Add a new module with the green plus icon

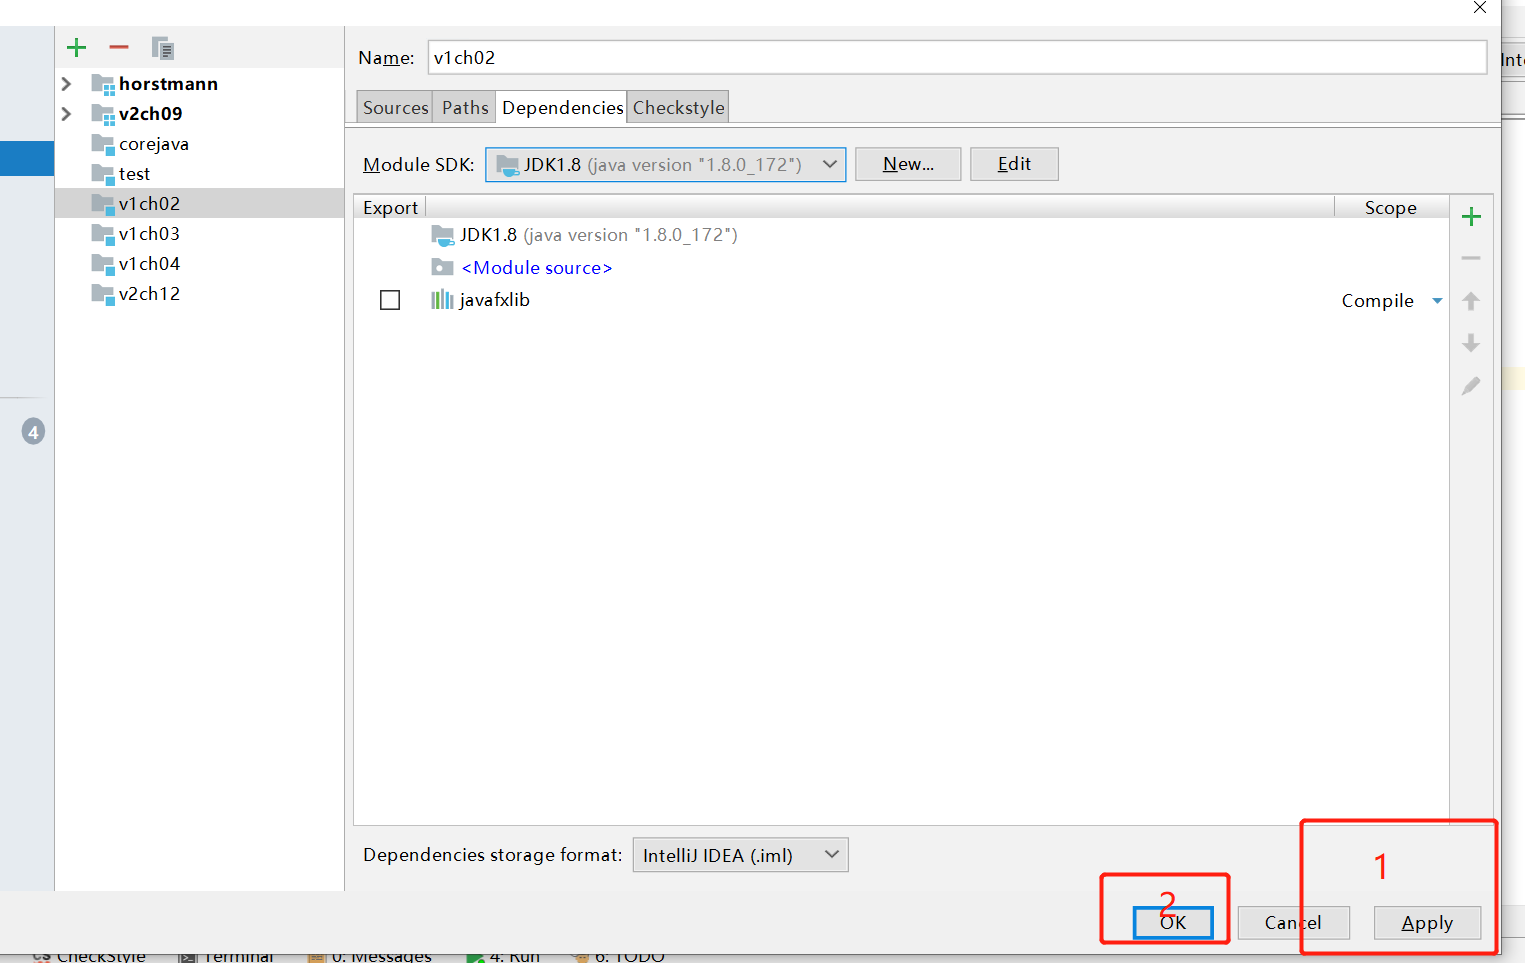click(x=76, y=47)
